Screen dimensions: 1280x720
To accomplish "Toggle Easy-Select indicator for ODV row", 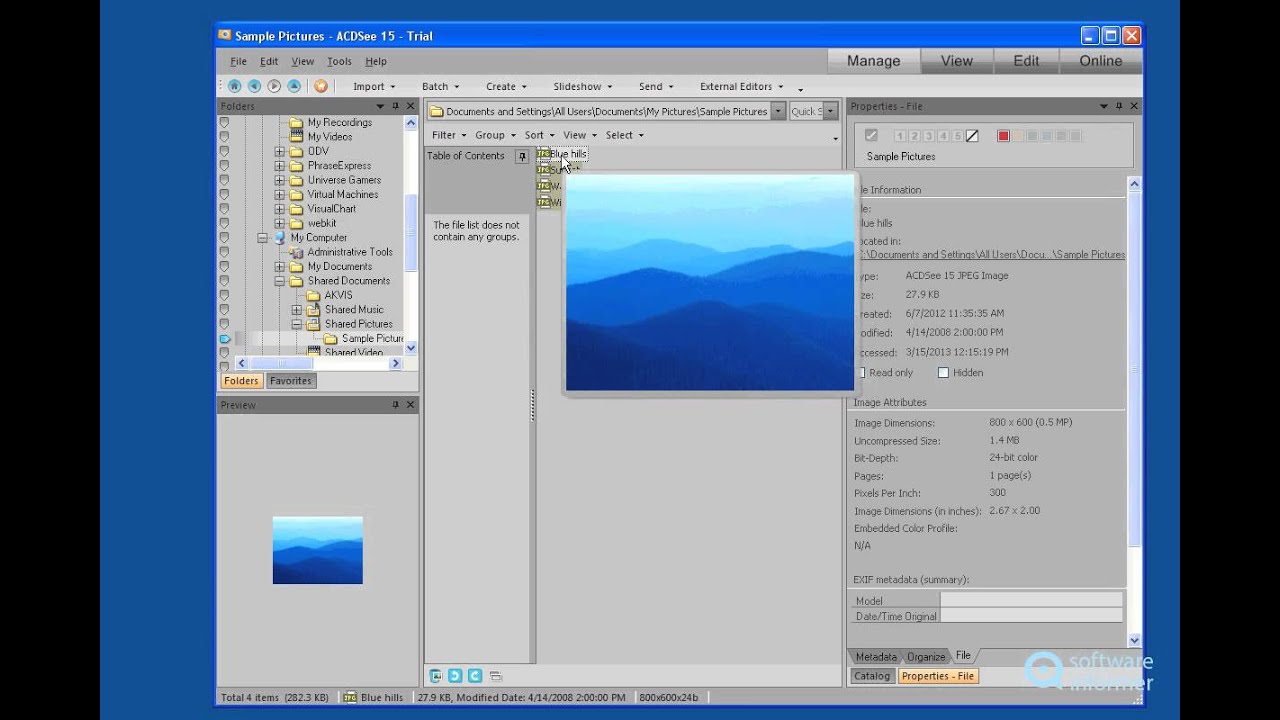I will click(224, 151).
